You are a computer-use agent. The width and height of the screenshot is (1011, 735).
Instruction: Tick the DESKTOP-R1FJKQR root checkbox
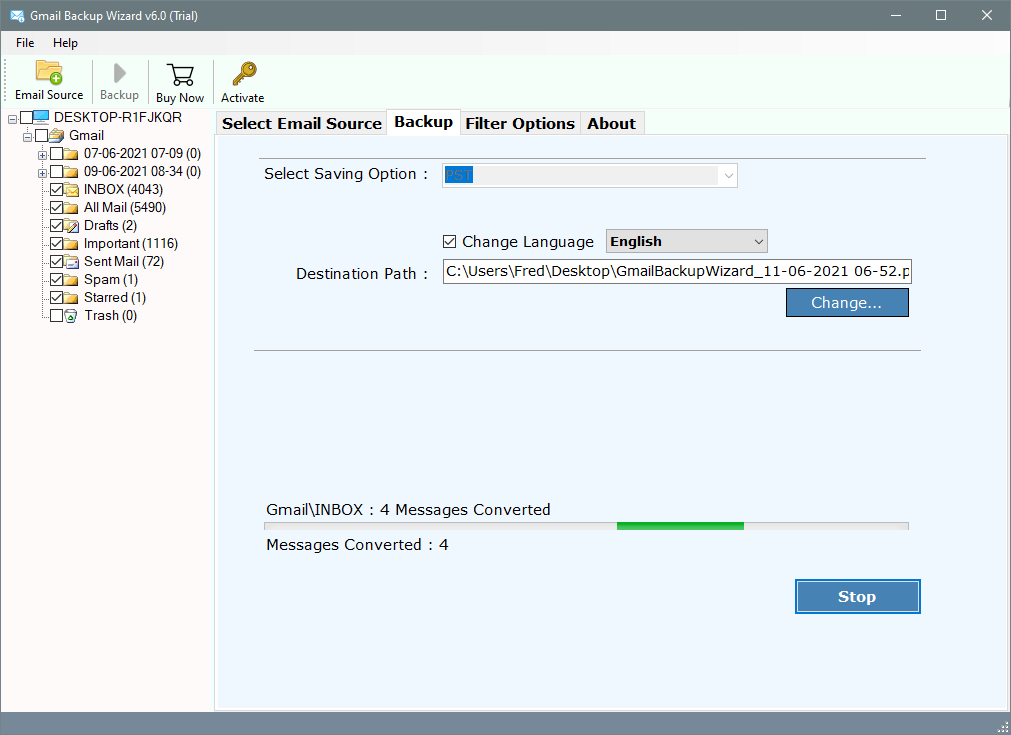pos(26,117)
